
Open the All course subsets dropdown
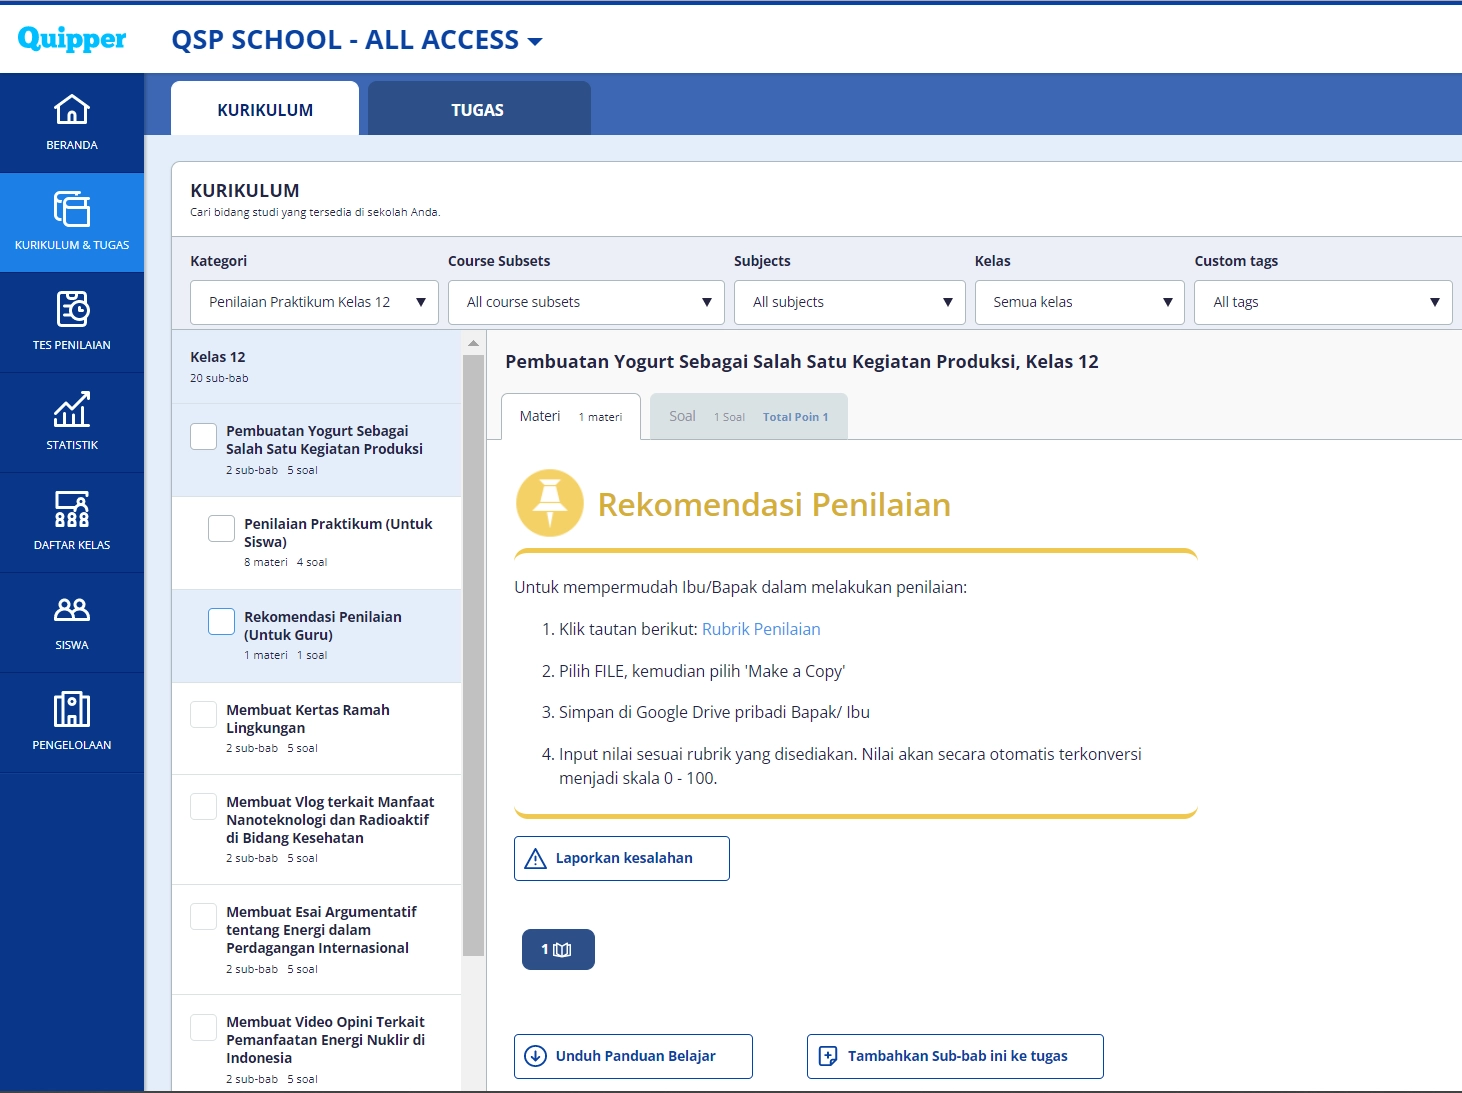click(586, 302)
